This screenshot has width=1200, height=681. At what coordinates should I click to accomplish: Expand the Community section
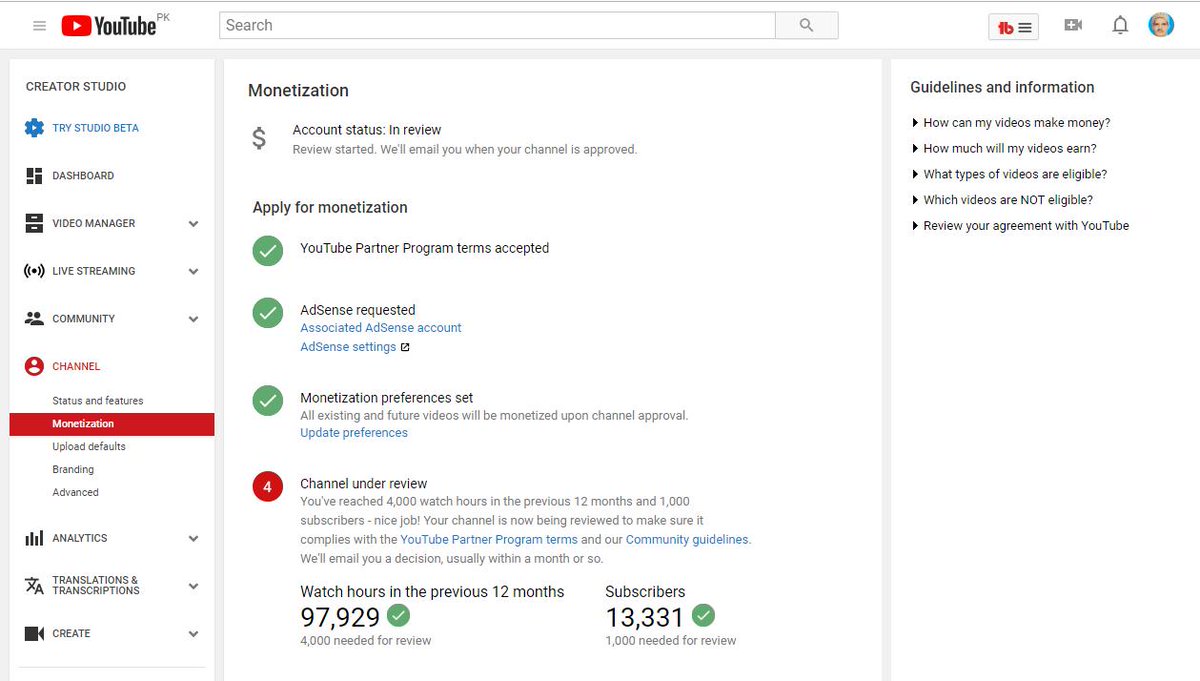tap(193, 320)
